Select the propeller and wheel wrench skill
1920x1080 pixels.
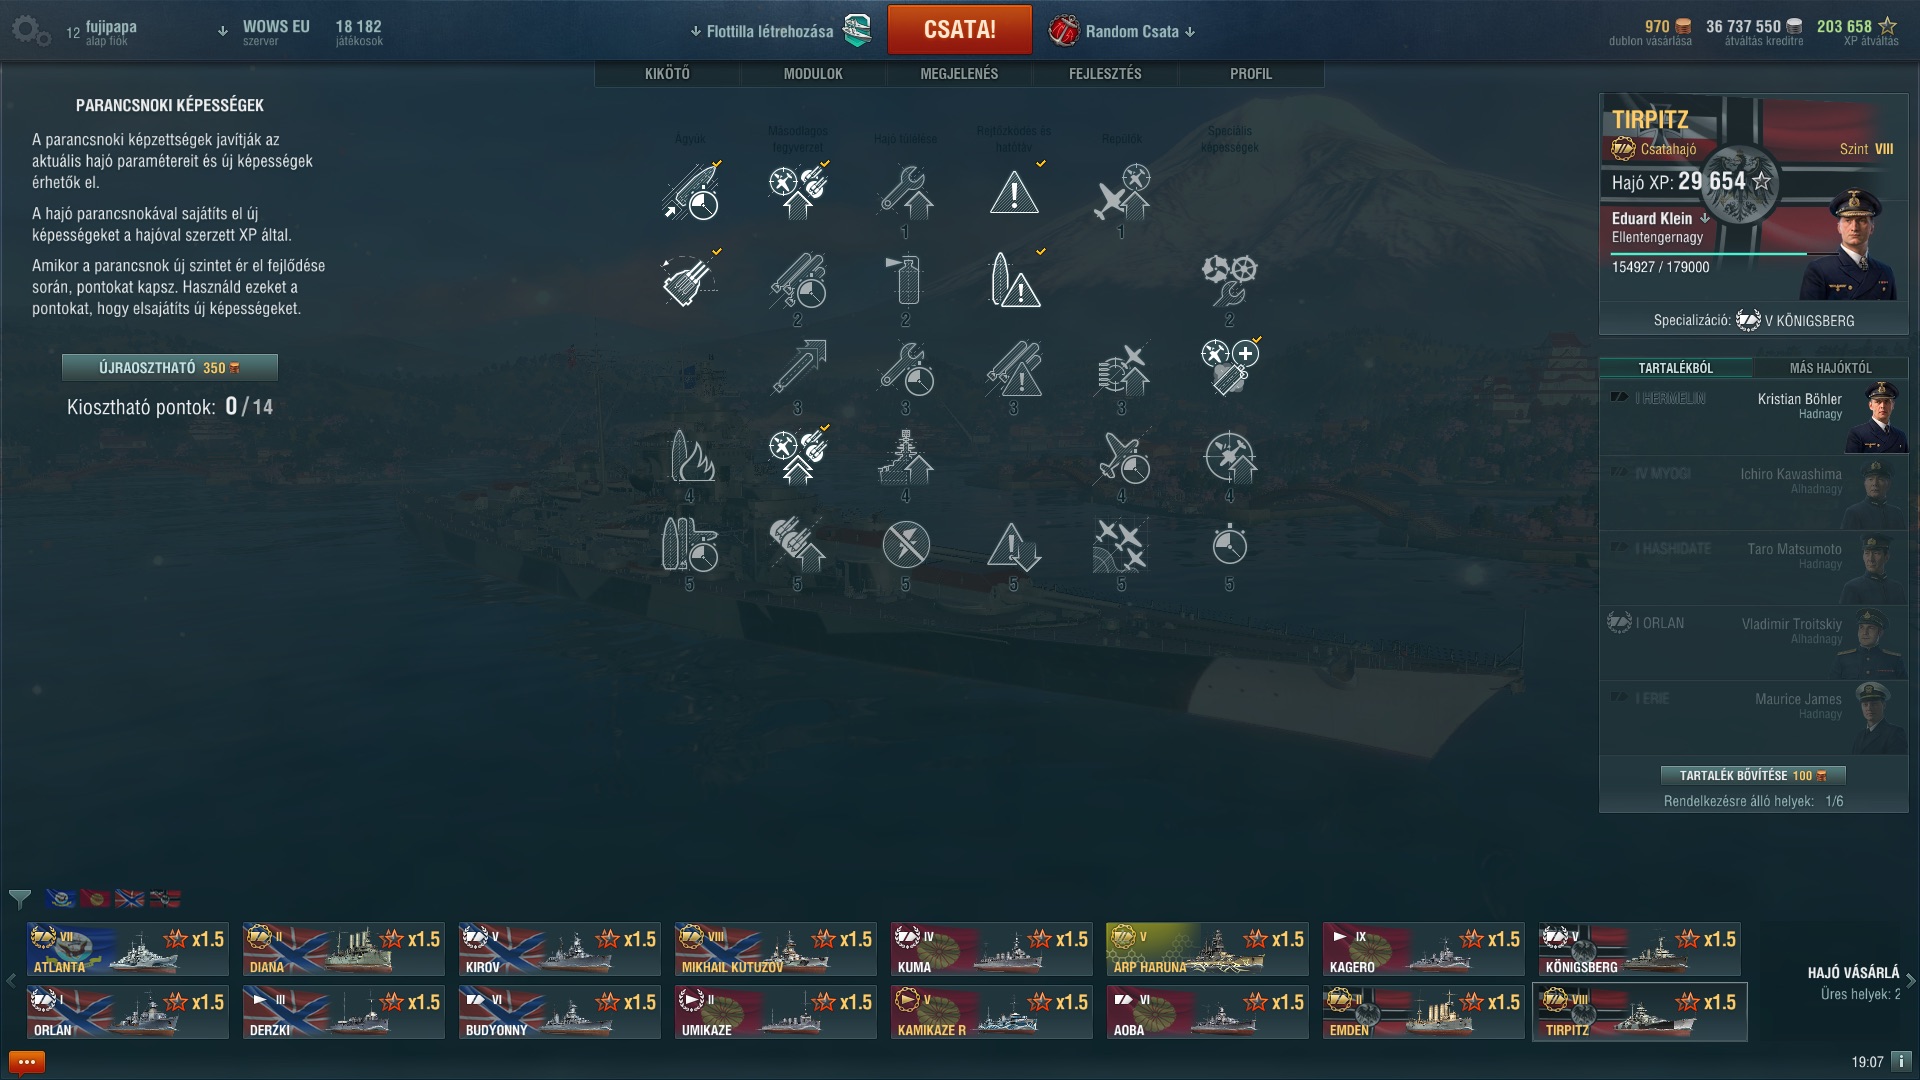pyautogui.click(x=1229, y=279)
